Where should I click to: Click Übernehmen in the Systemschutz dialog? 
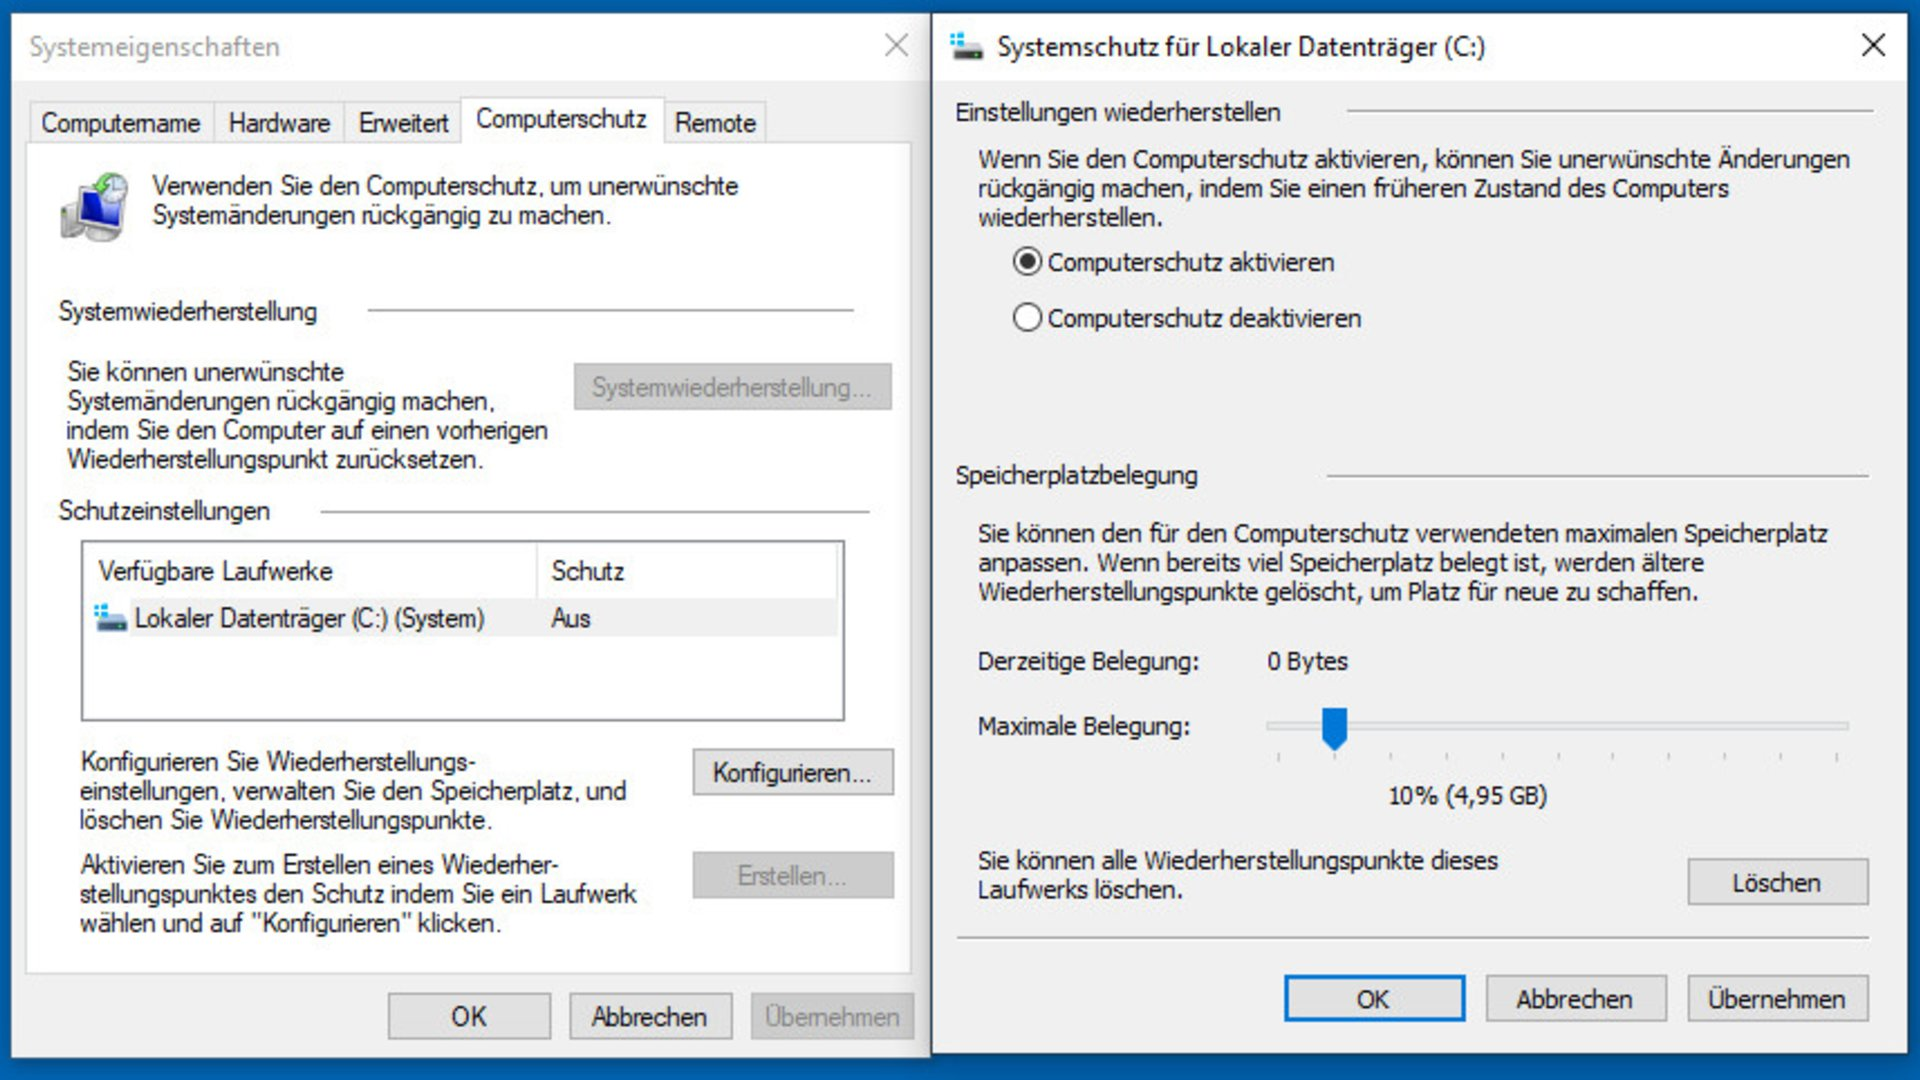pyautogui.click(x=1776, y=999)
